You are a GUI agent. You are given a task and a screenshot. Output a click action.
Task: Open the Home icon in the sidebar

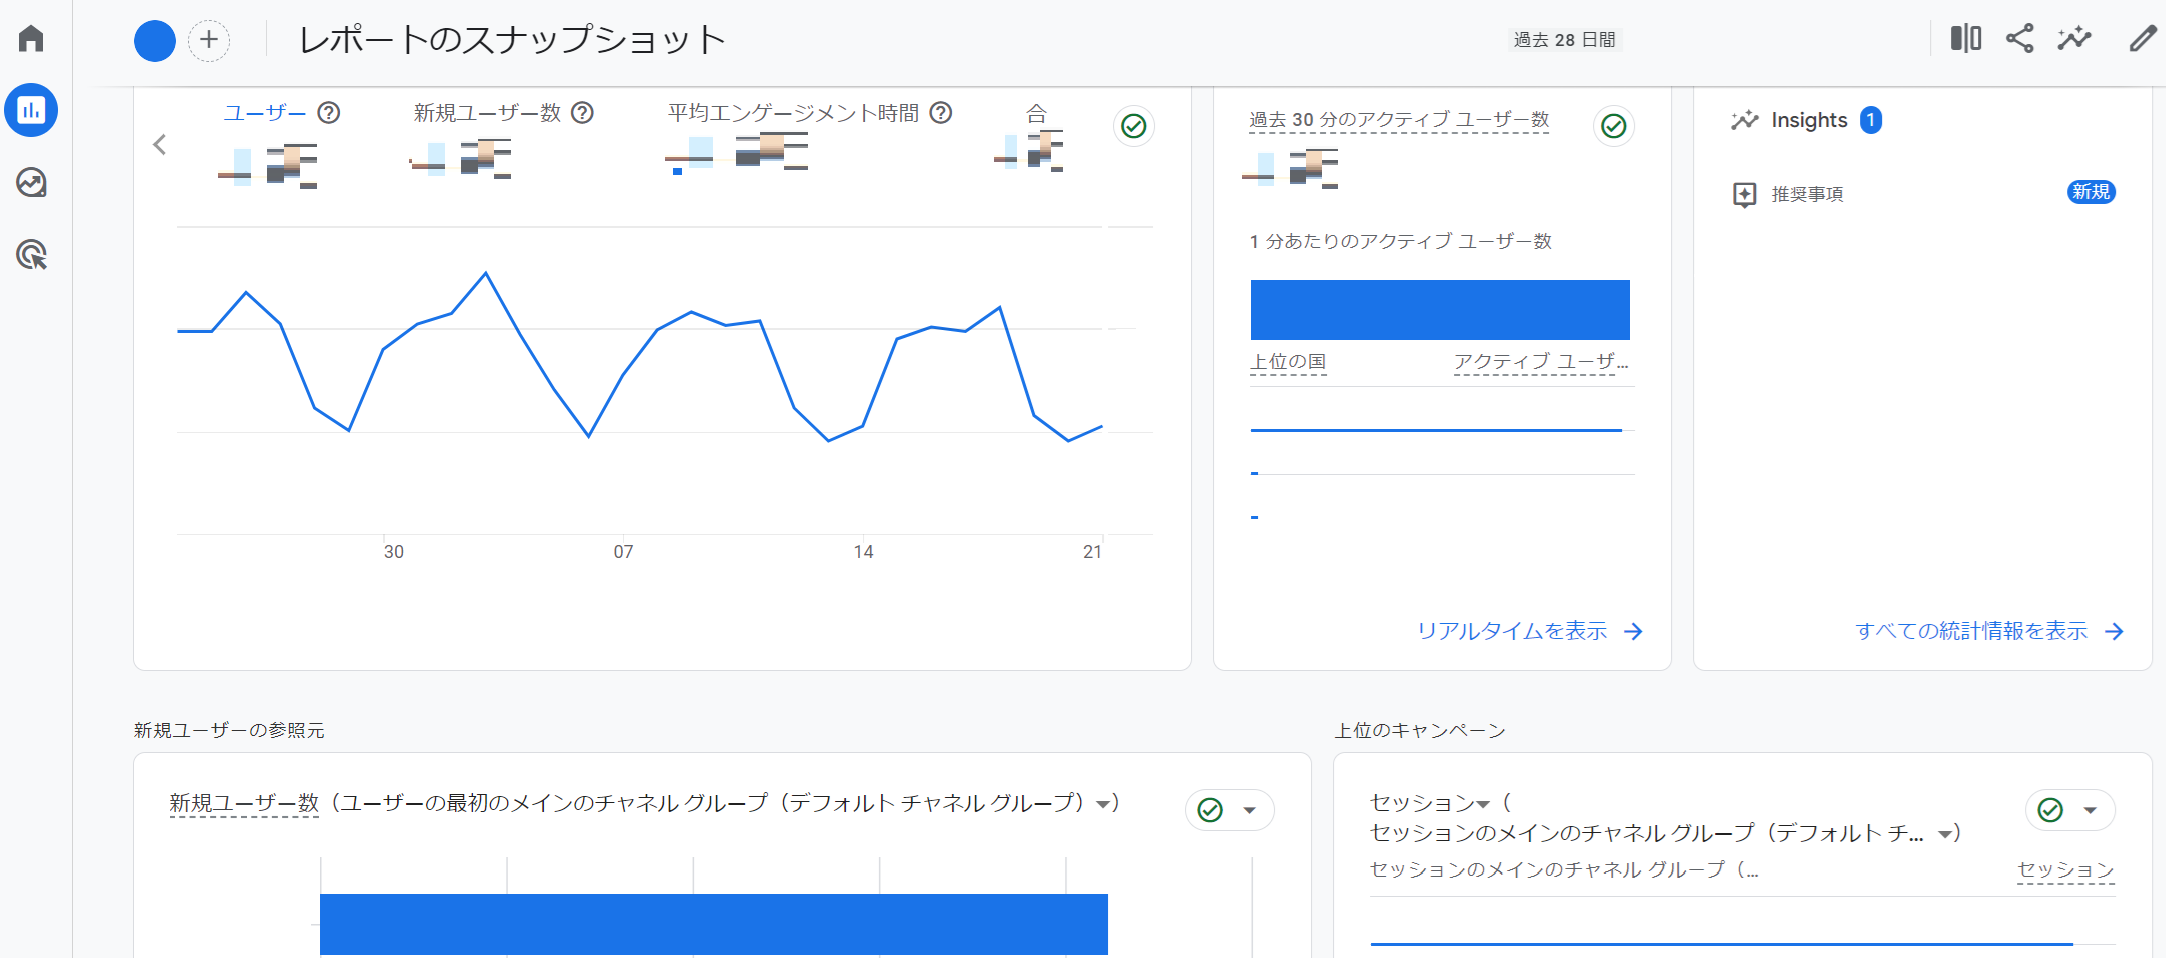pos(31,38)
